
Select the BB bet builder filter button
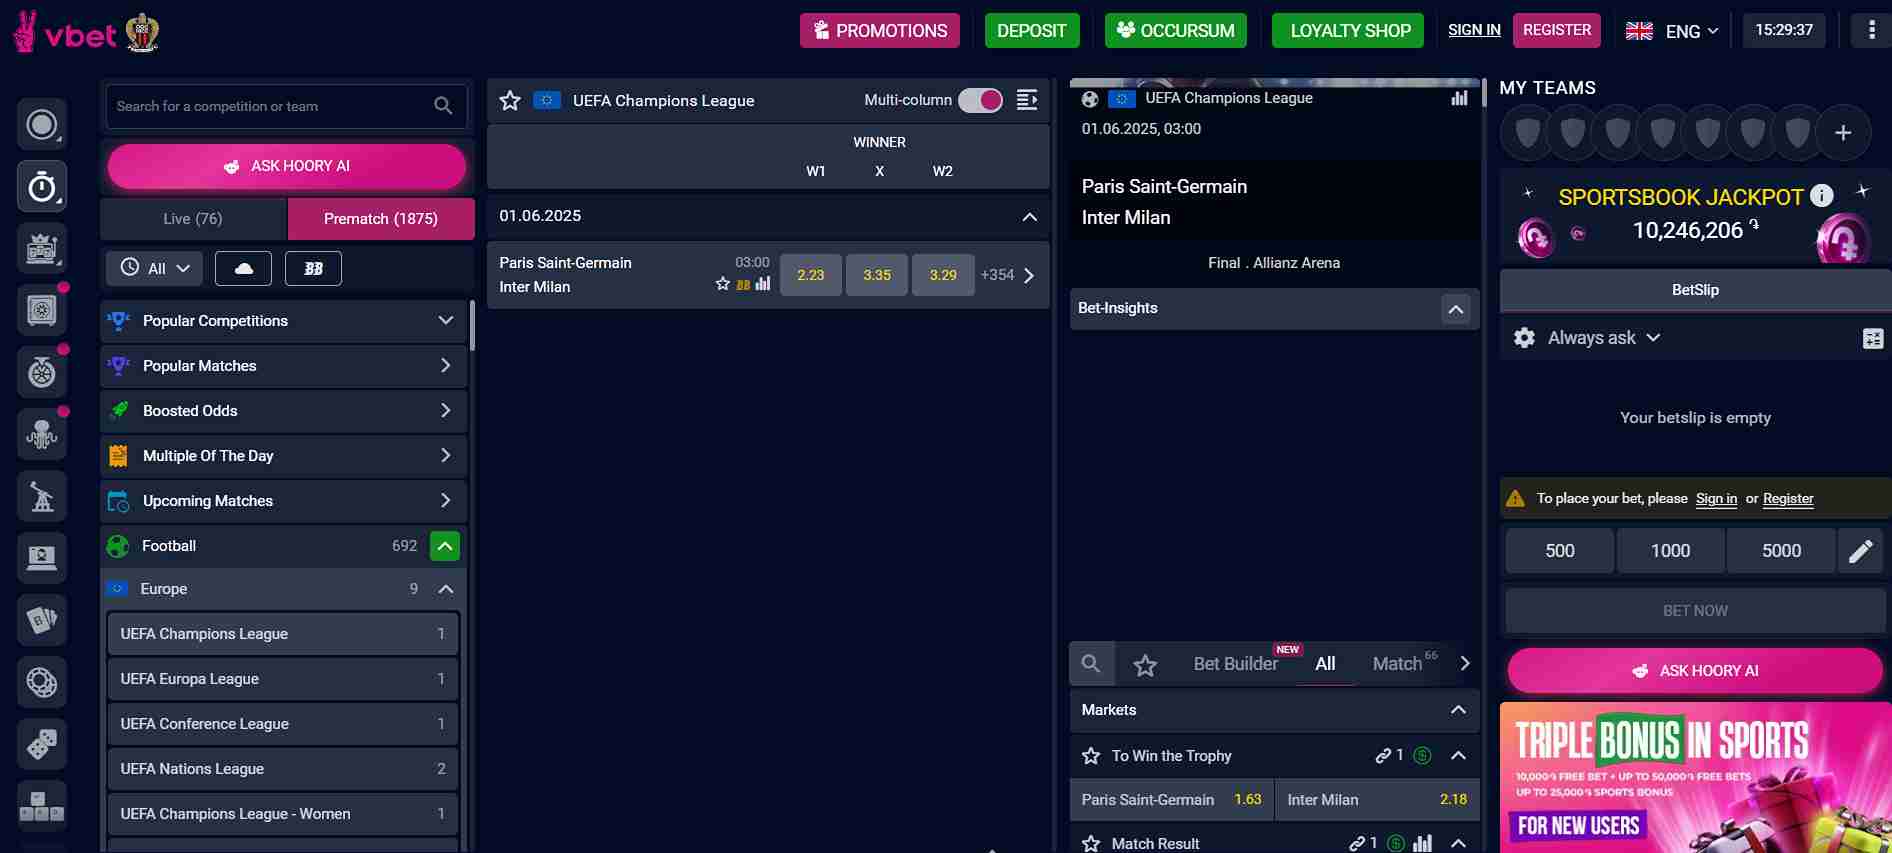click(313, 269)
